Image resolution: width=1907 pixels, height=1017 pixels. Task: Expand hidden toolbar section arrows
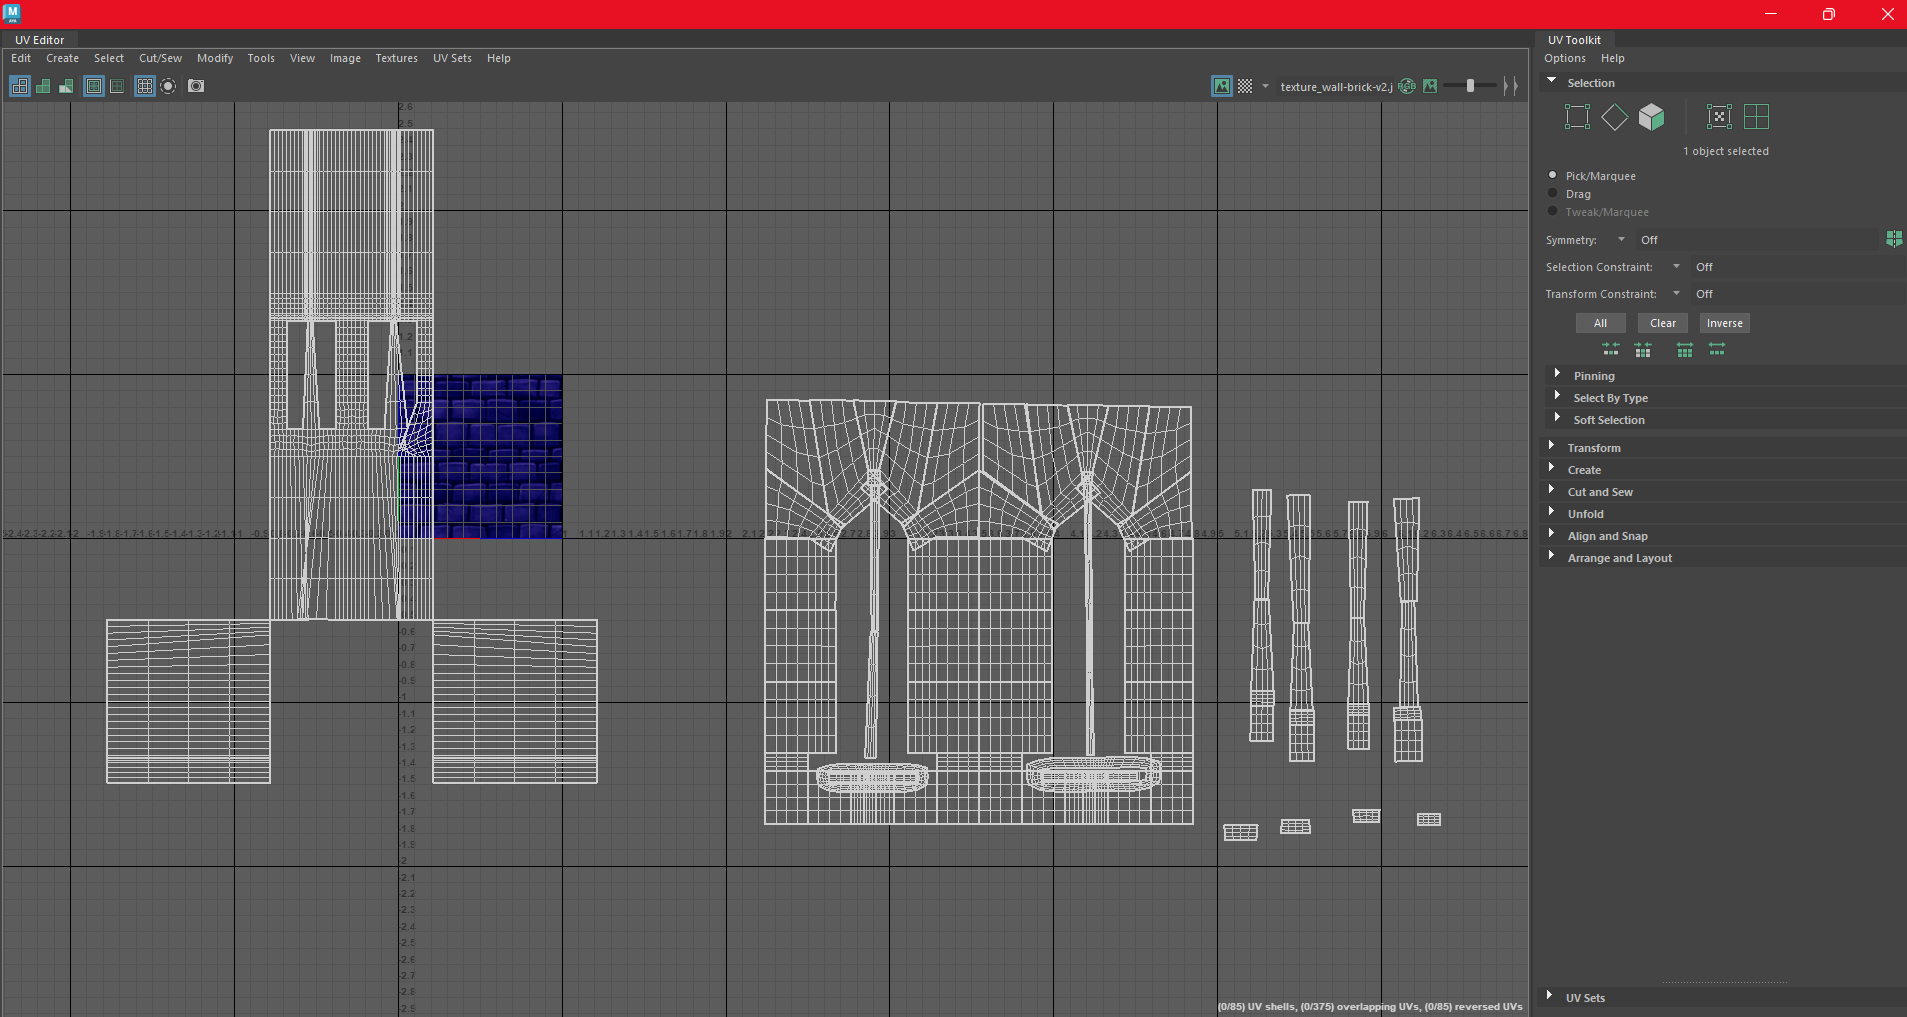click(x=1511, y=86)
